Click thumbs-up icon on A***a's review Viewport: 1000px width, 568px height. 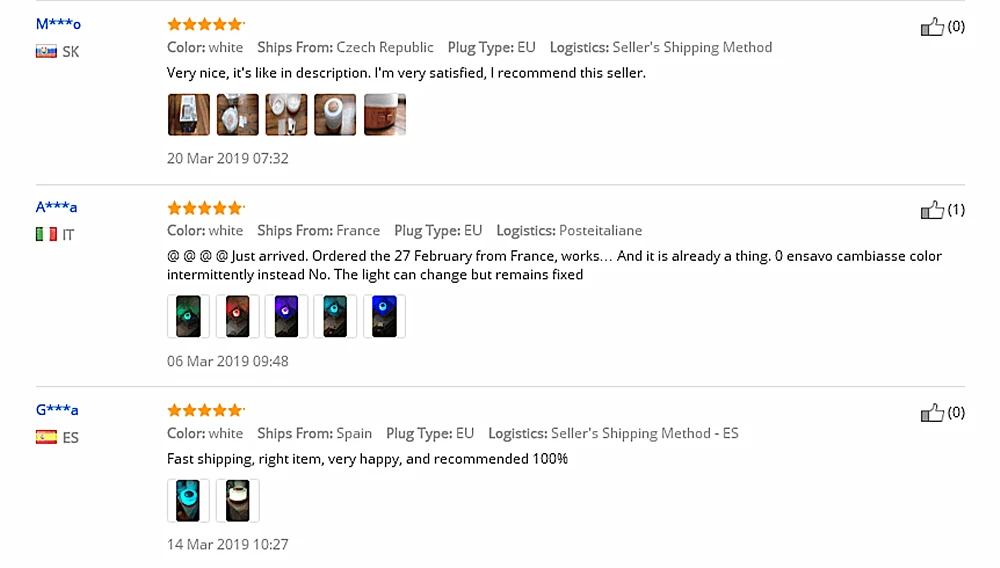(932, 210)
